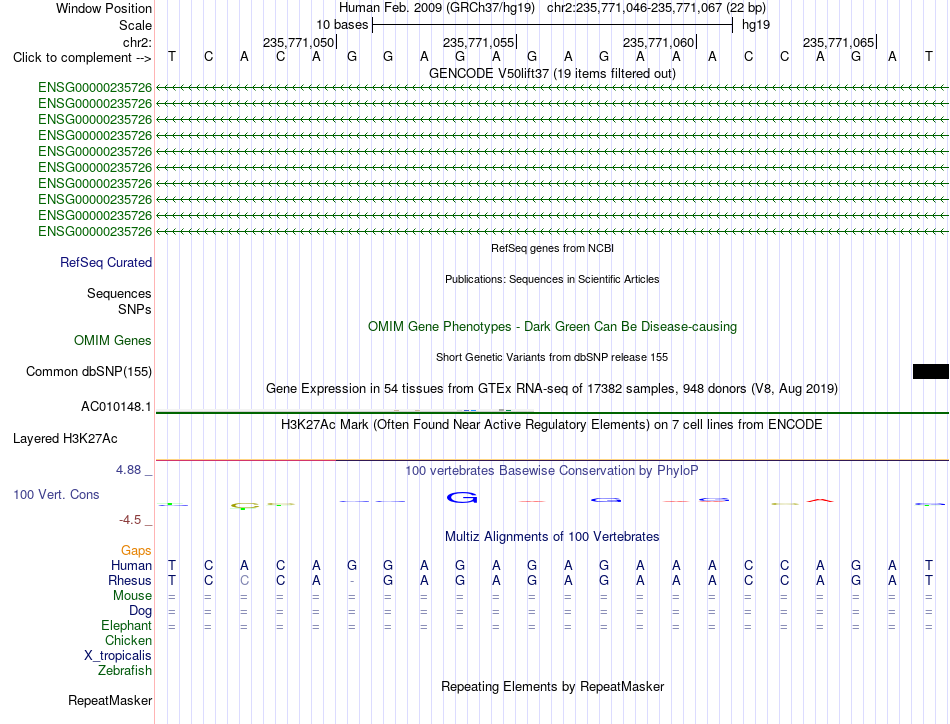Click the 'chr2:' ruler label
Image resolution: width=950 pixels, height=724 pixels.
pos(138,42)
